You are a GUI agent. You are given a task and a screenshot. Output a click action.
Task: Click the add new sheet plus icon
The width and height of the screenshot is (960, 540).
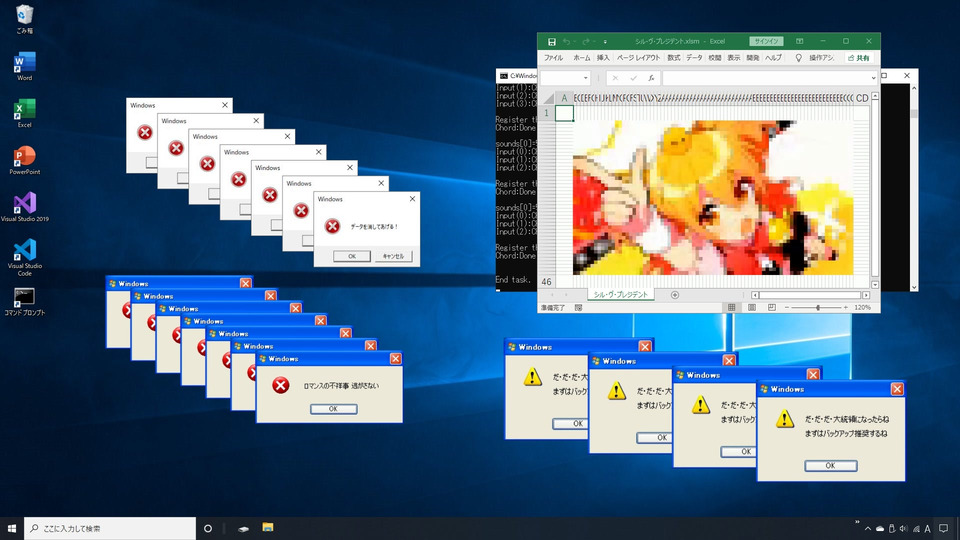pyautogui.click(x=675, y=295)
